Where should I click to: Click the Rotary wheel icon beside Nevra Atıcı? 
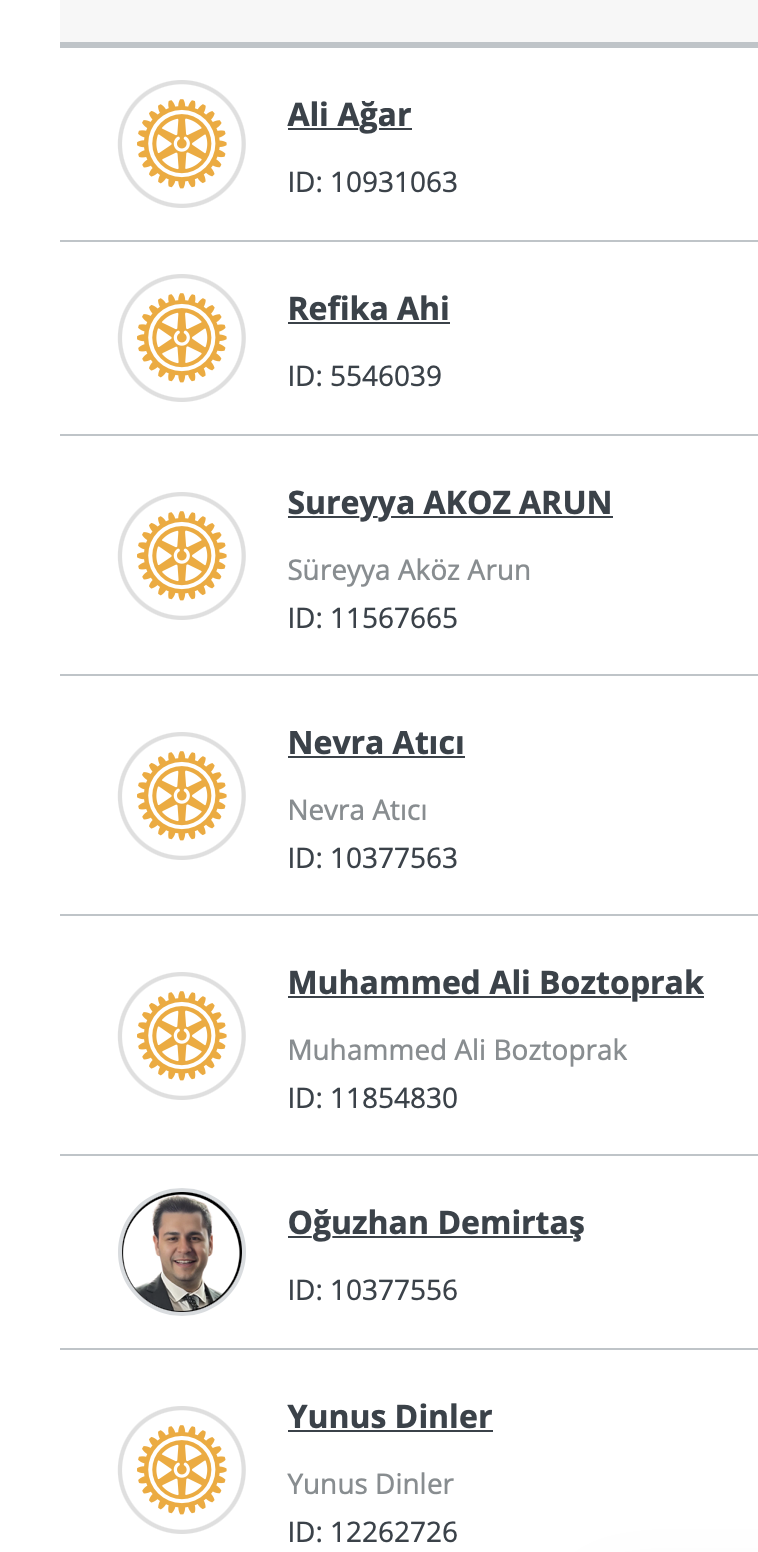click(181, 796)
